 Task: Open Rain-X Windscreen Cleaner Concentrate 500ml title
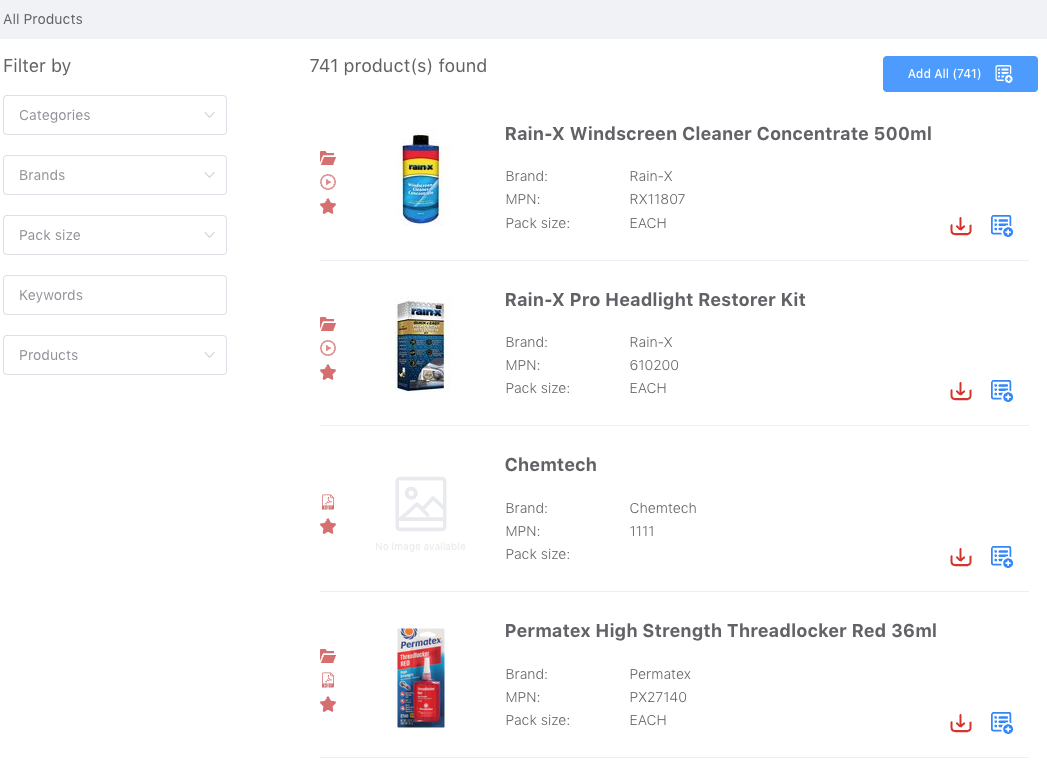[718, 134]
